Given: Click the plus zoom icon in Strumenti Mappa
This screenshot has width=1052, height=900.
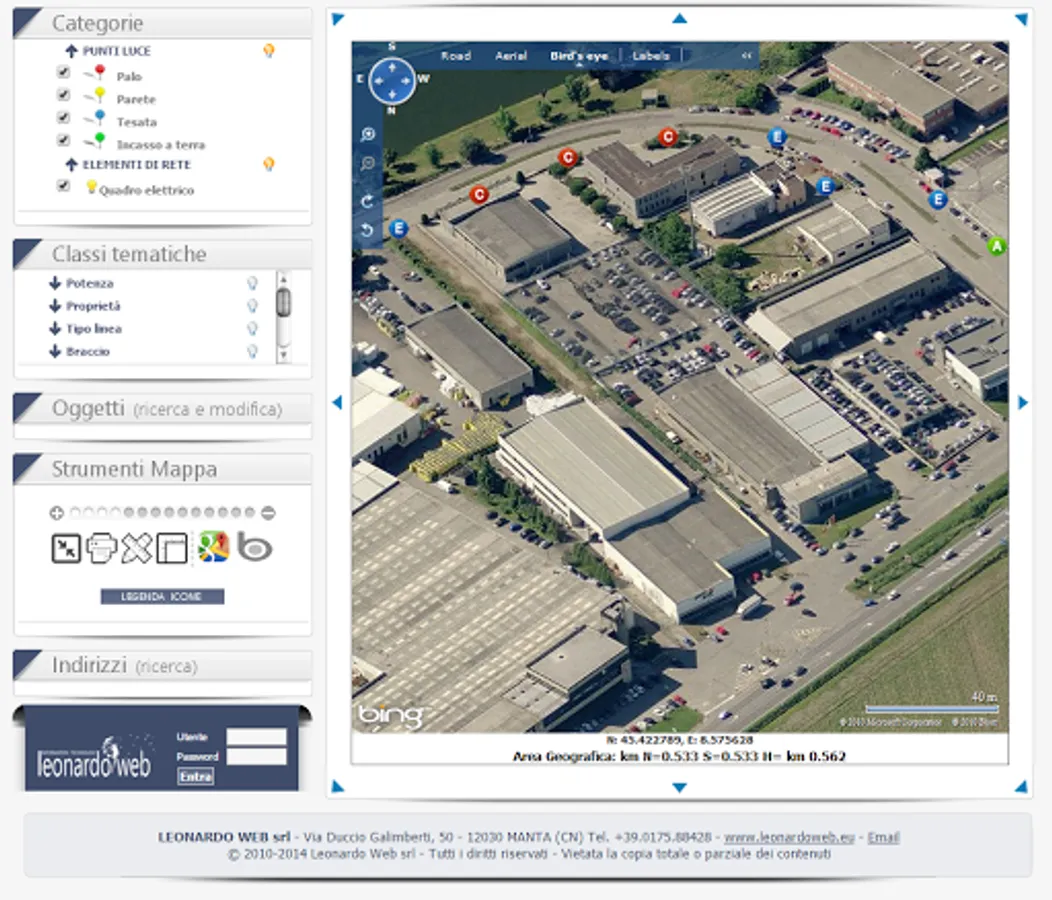Looking at the screenshot, I should pyautogui.click(x=56, y=513).
